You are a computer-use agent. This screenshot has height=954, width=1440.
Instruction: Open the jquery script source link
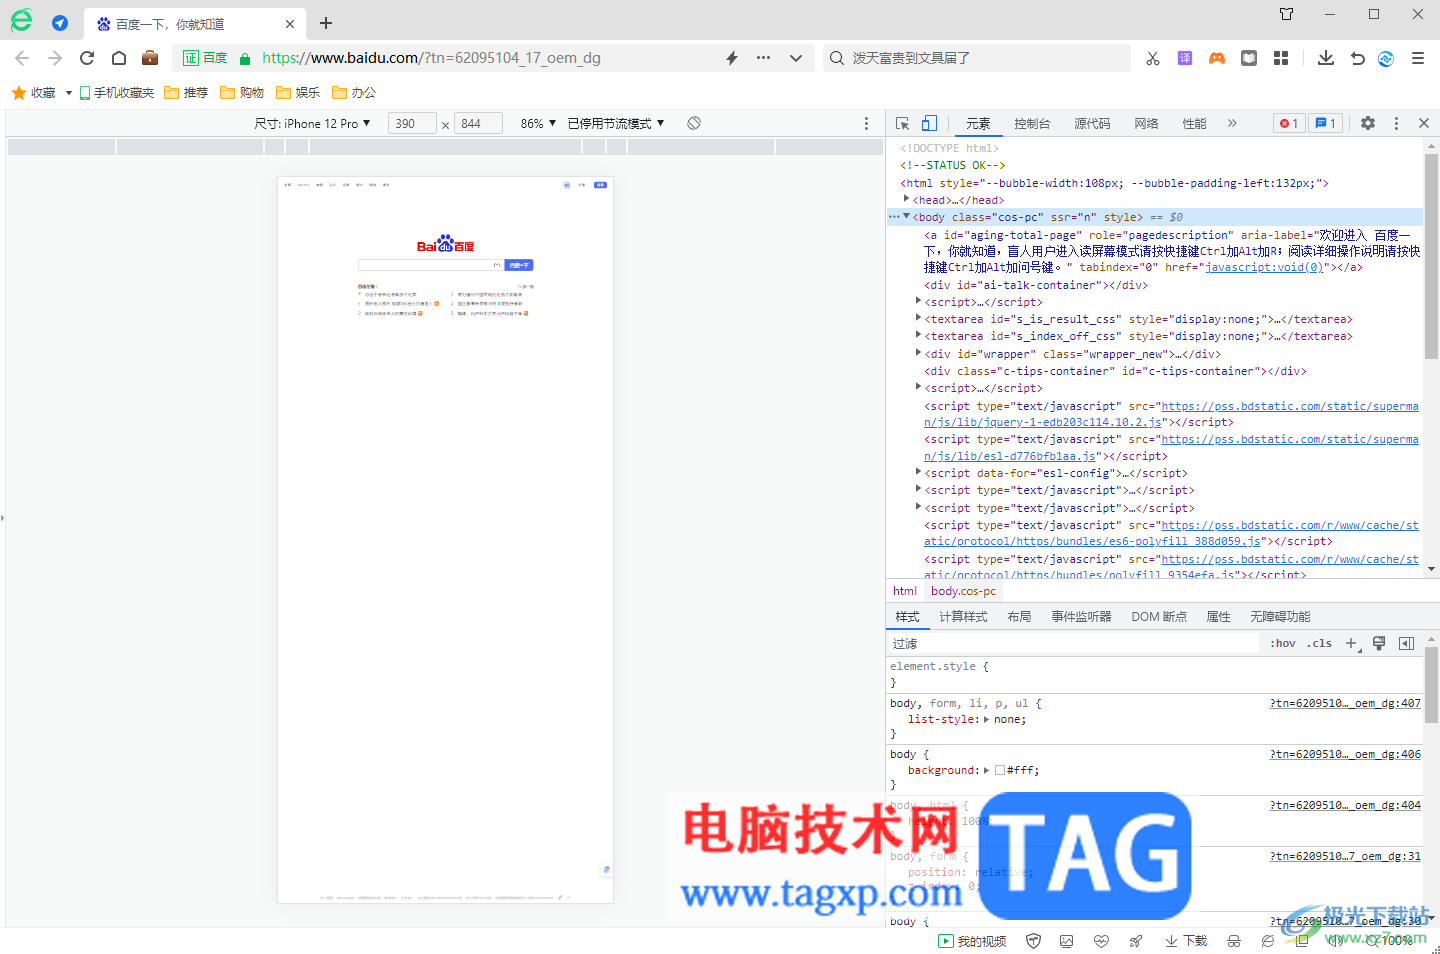[1171, 414]
